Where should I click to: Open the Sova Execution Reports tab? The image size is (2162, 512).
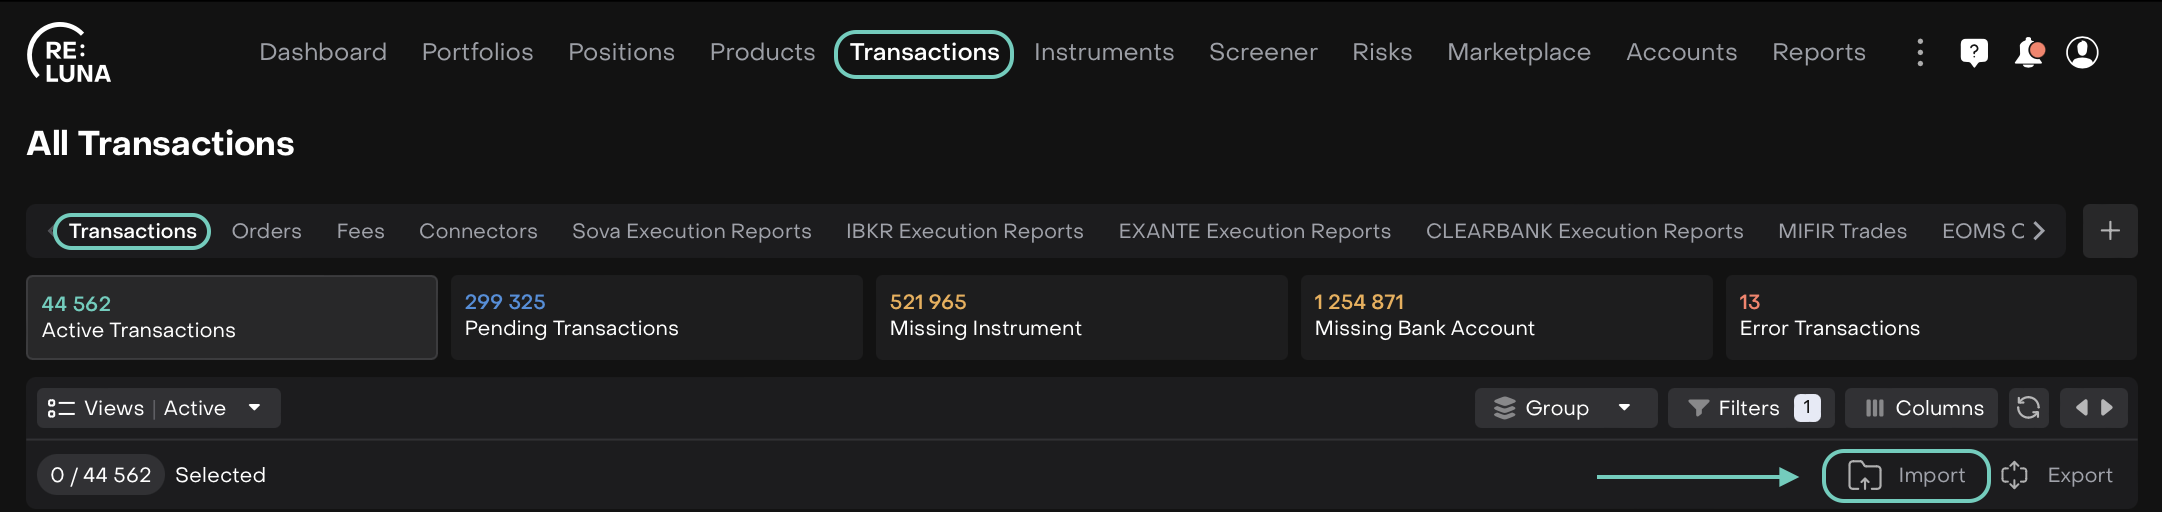click(x=691, y=231)
